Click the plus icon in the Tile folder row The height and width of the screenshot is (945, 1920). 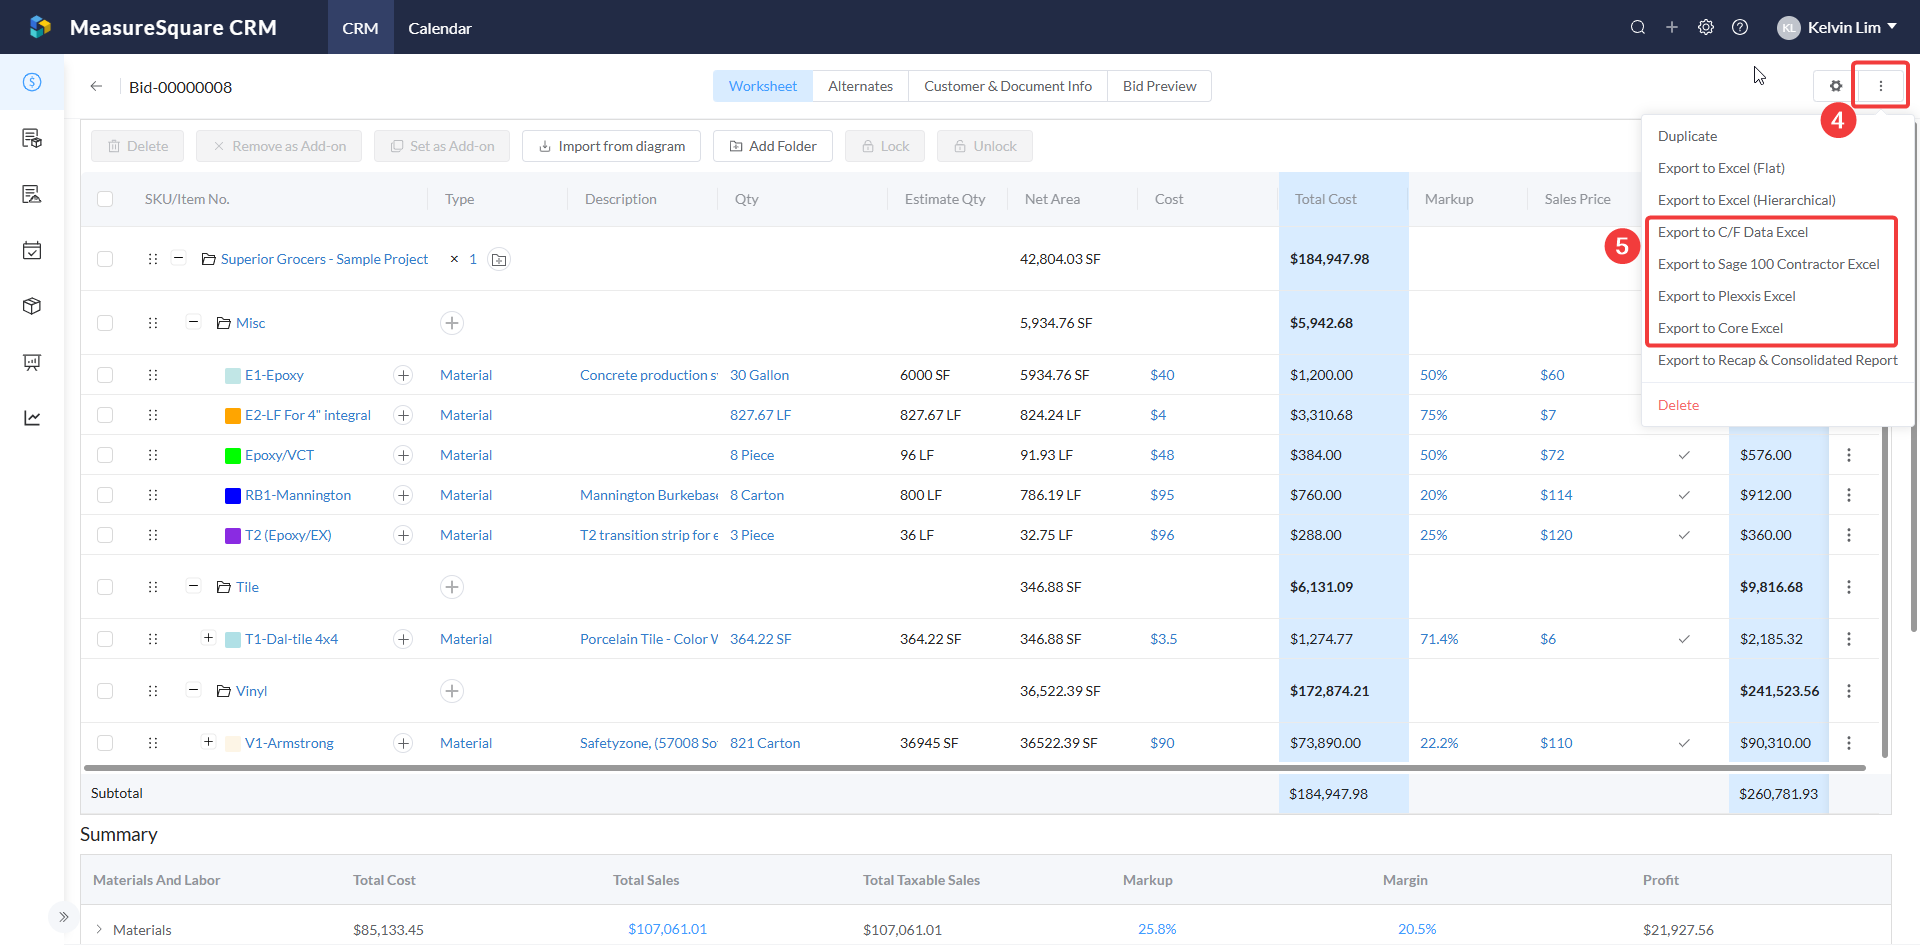452,587
